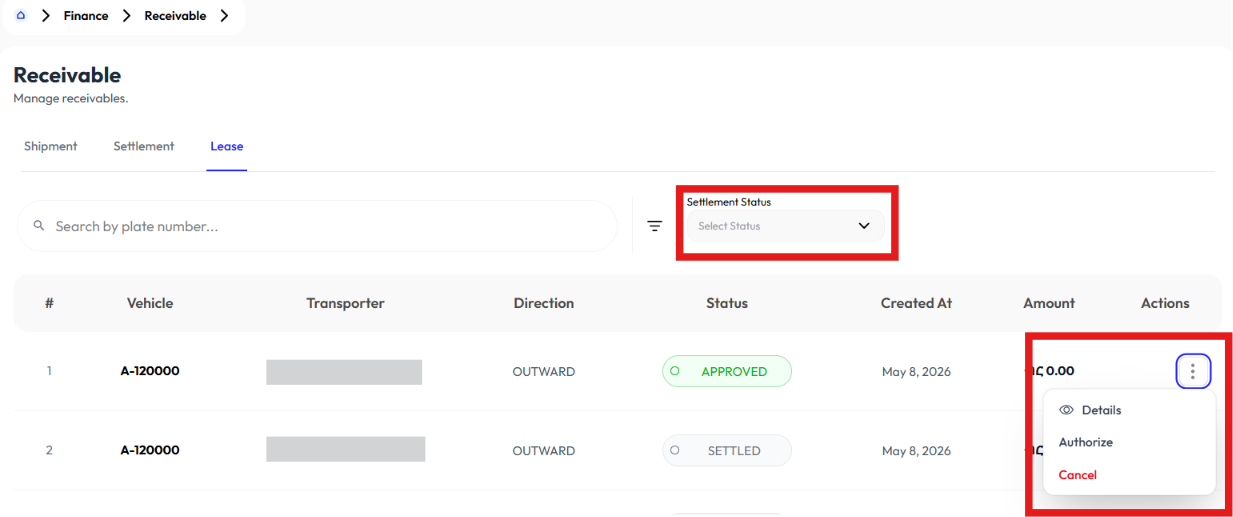Screen dimensions: 1233x517
Task: Click the circle icon in APPROVED badge
Action: tap(674, 371)
